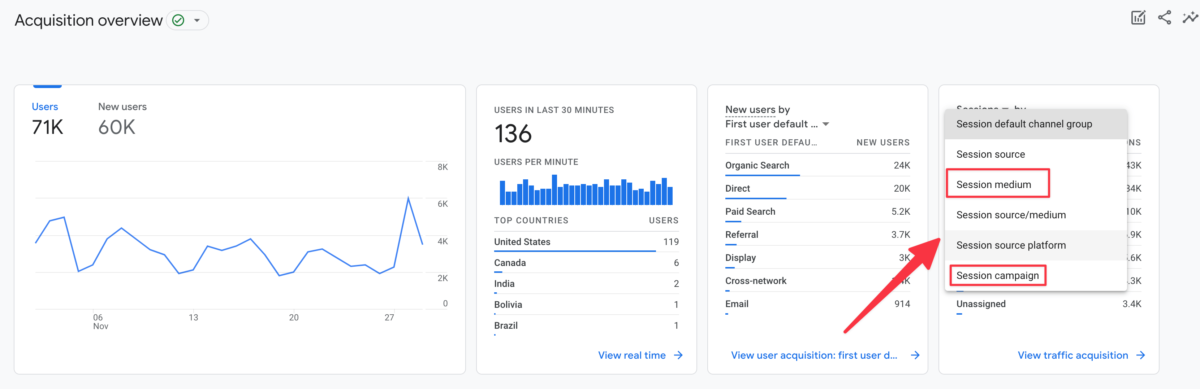Viewport: 1200px width, 389px height.
Task: Click the Bolivia country row
Action: point(586,305)
